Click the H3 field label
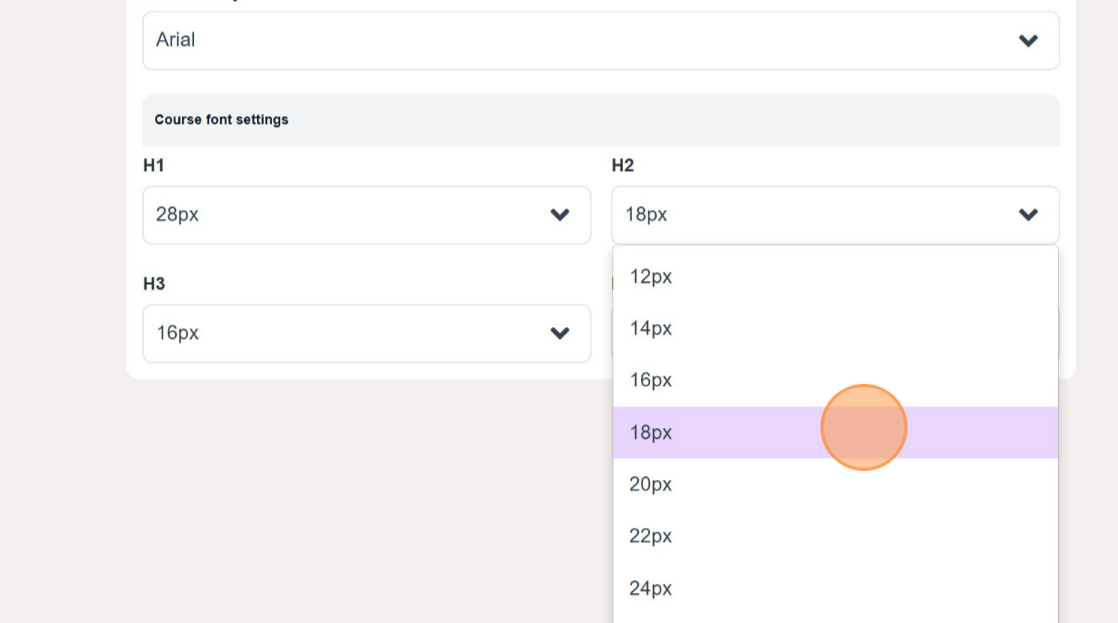Viewport: 1118px width, 623px height. 153,284
